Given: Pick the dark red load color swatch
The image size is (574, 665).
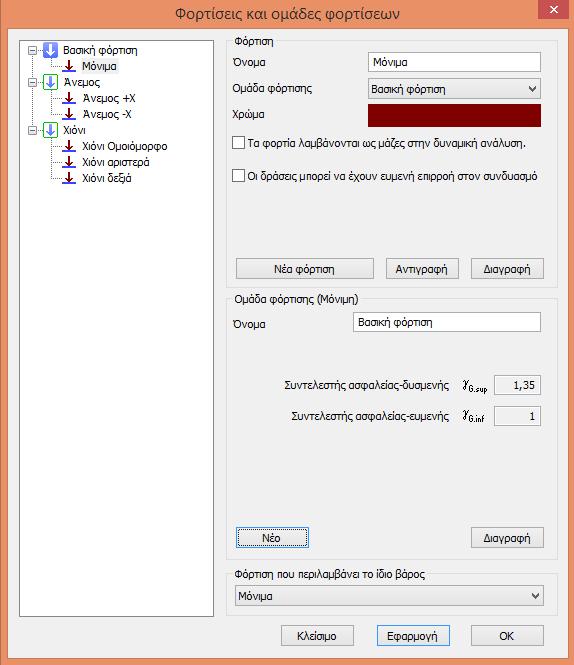Looking at the screenshot, I should pyautogui.click(x=454, y=115).
